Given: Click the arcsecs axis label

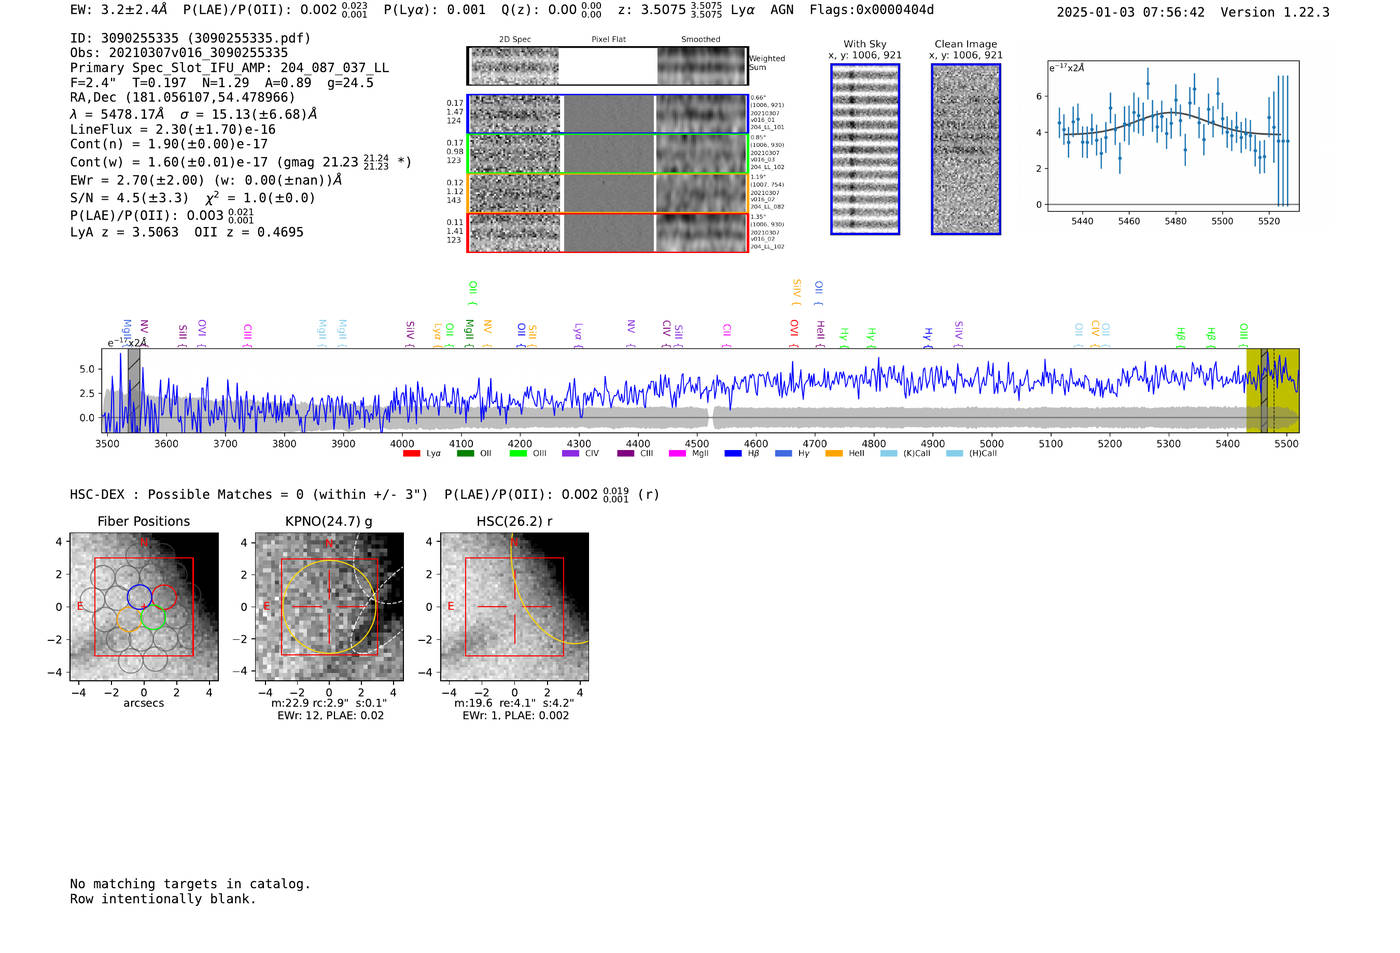Looking at the screenshot, I should coord(144,704).
